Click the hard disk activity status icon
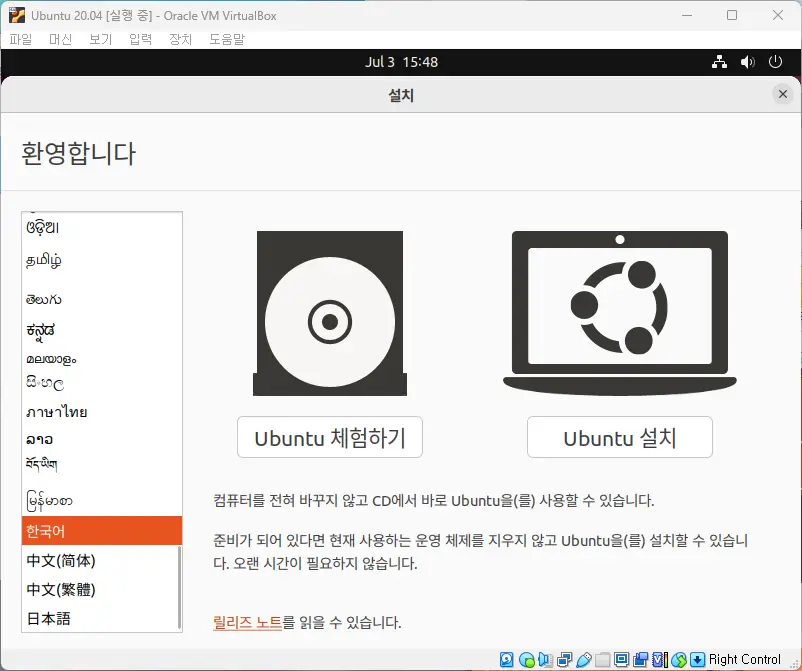This screenshot has height=671, width=802. tap(506, 660)
